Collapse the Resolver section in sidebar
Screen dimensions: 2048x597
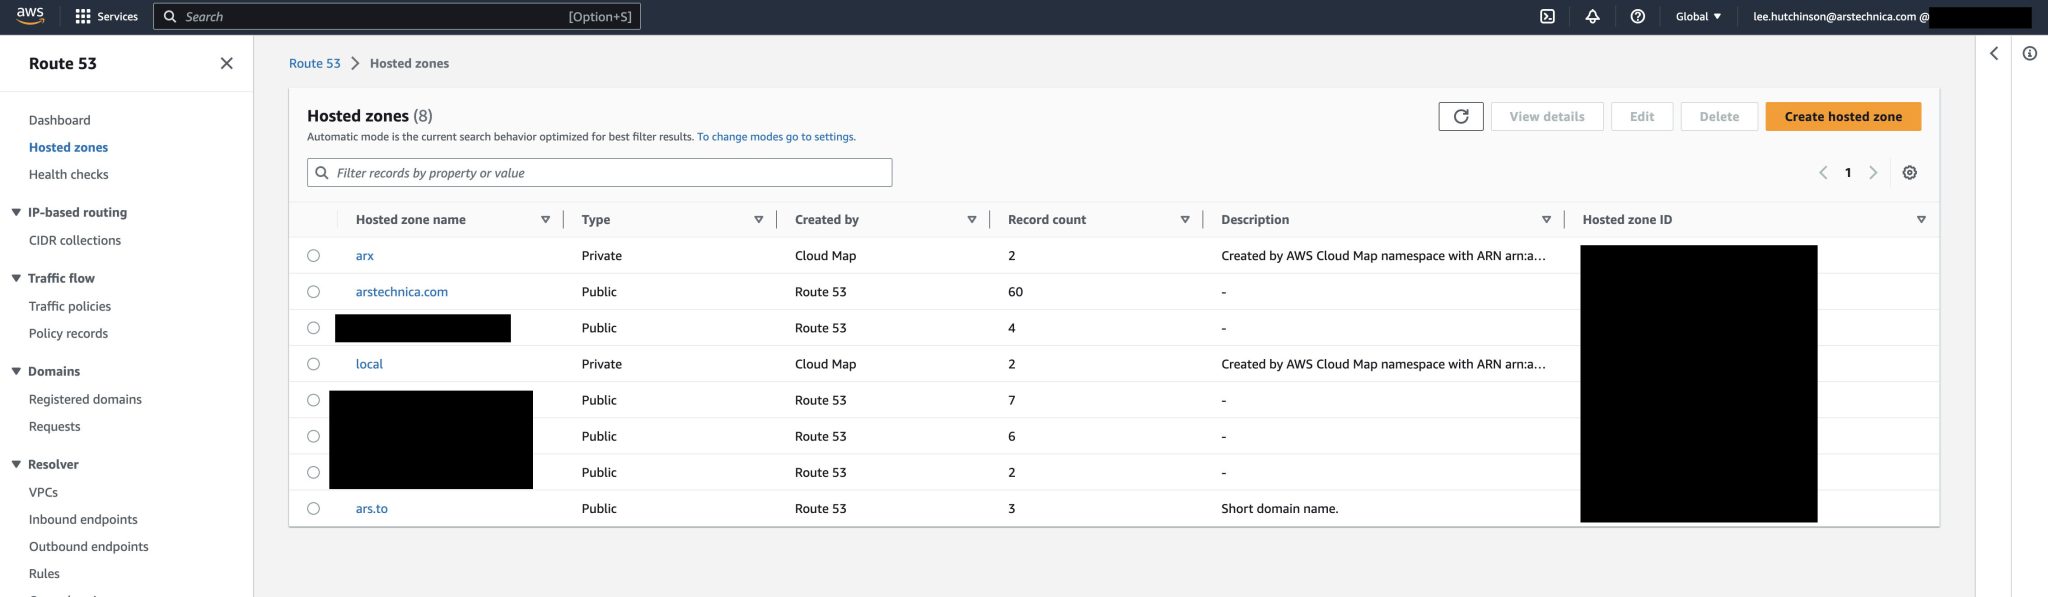[16, 464]
